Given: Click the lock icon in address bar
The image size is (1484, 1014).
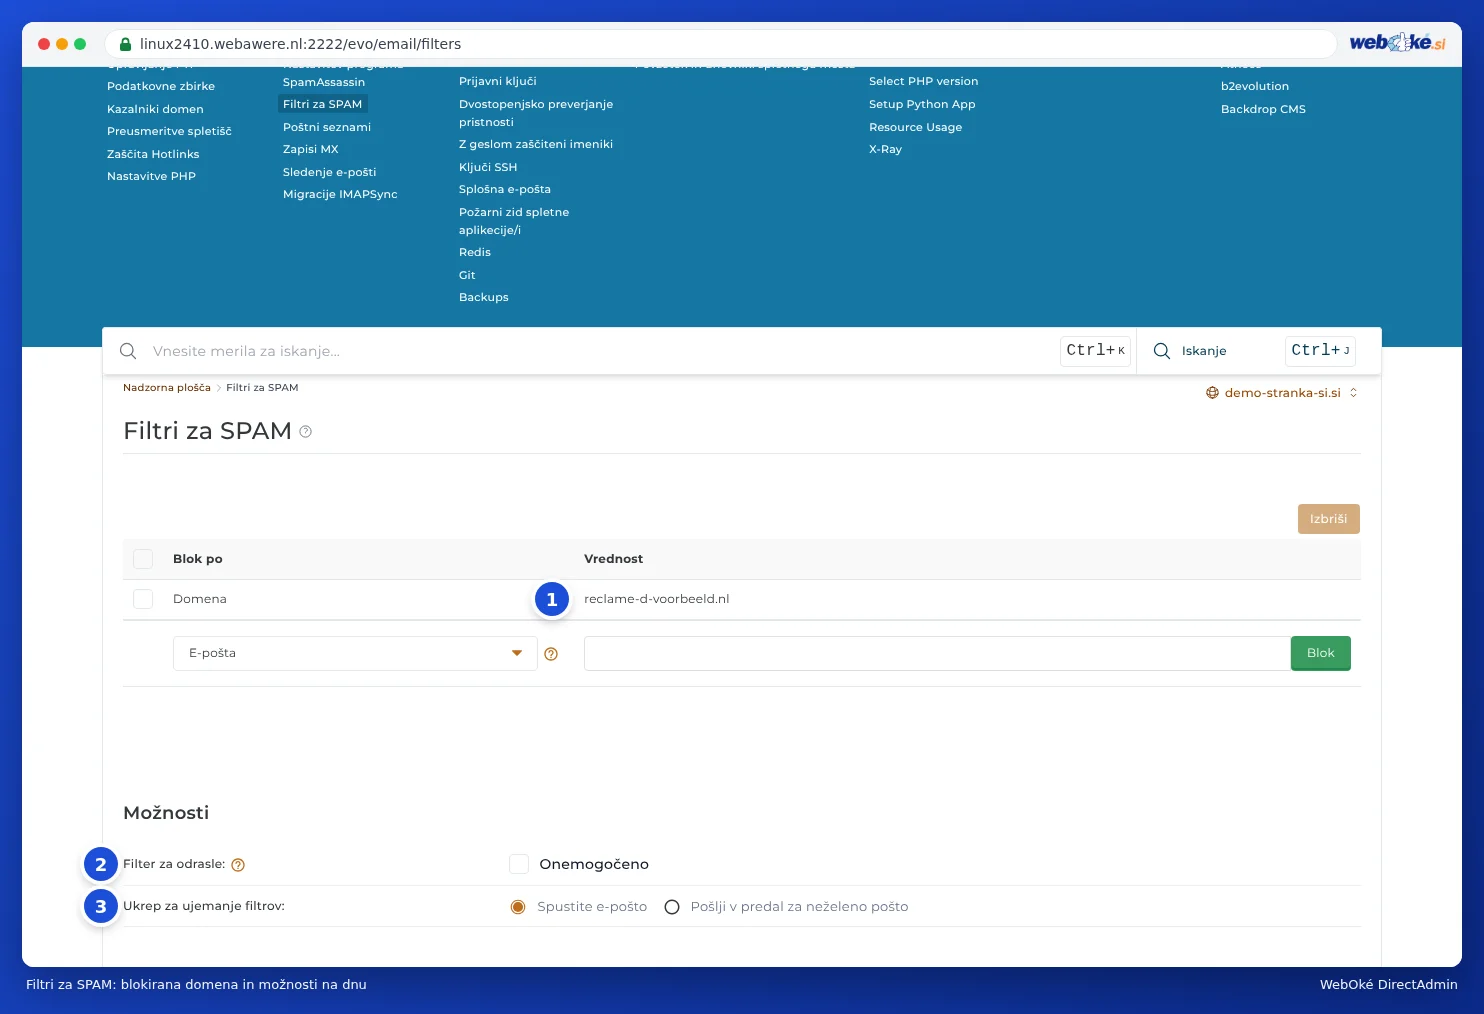Looking at the screenshot, I should point(125,44).
